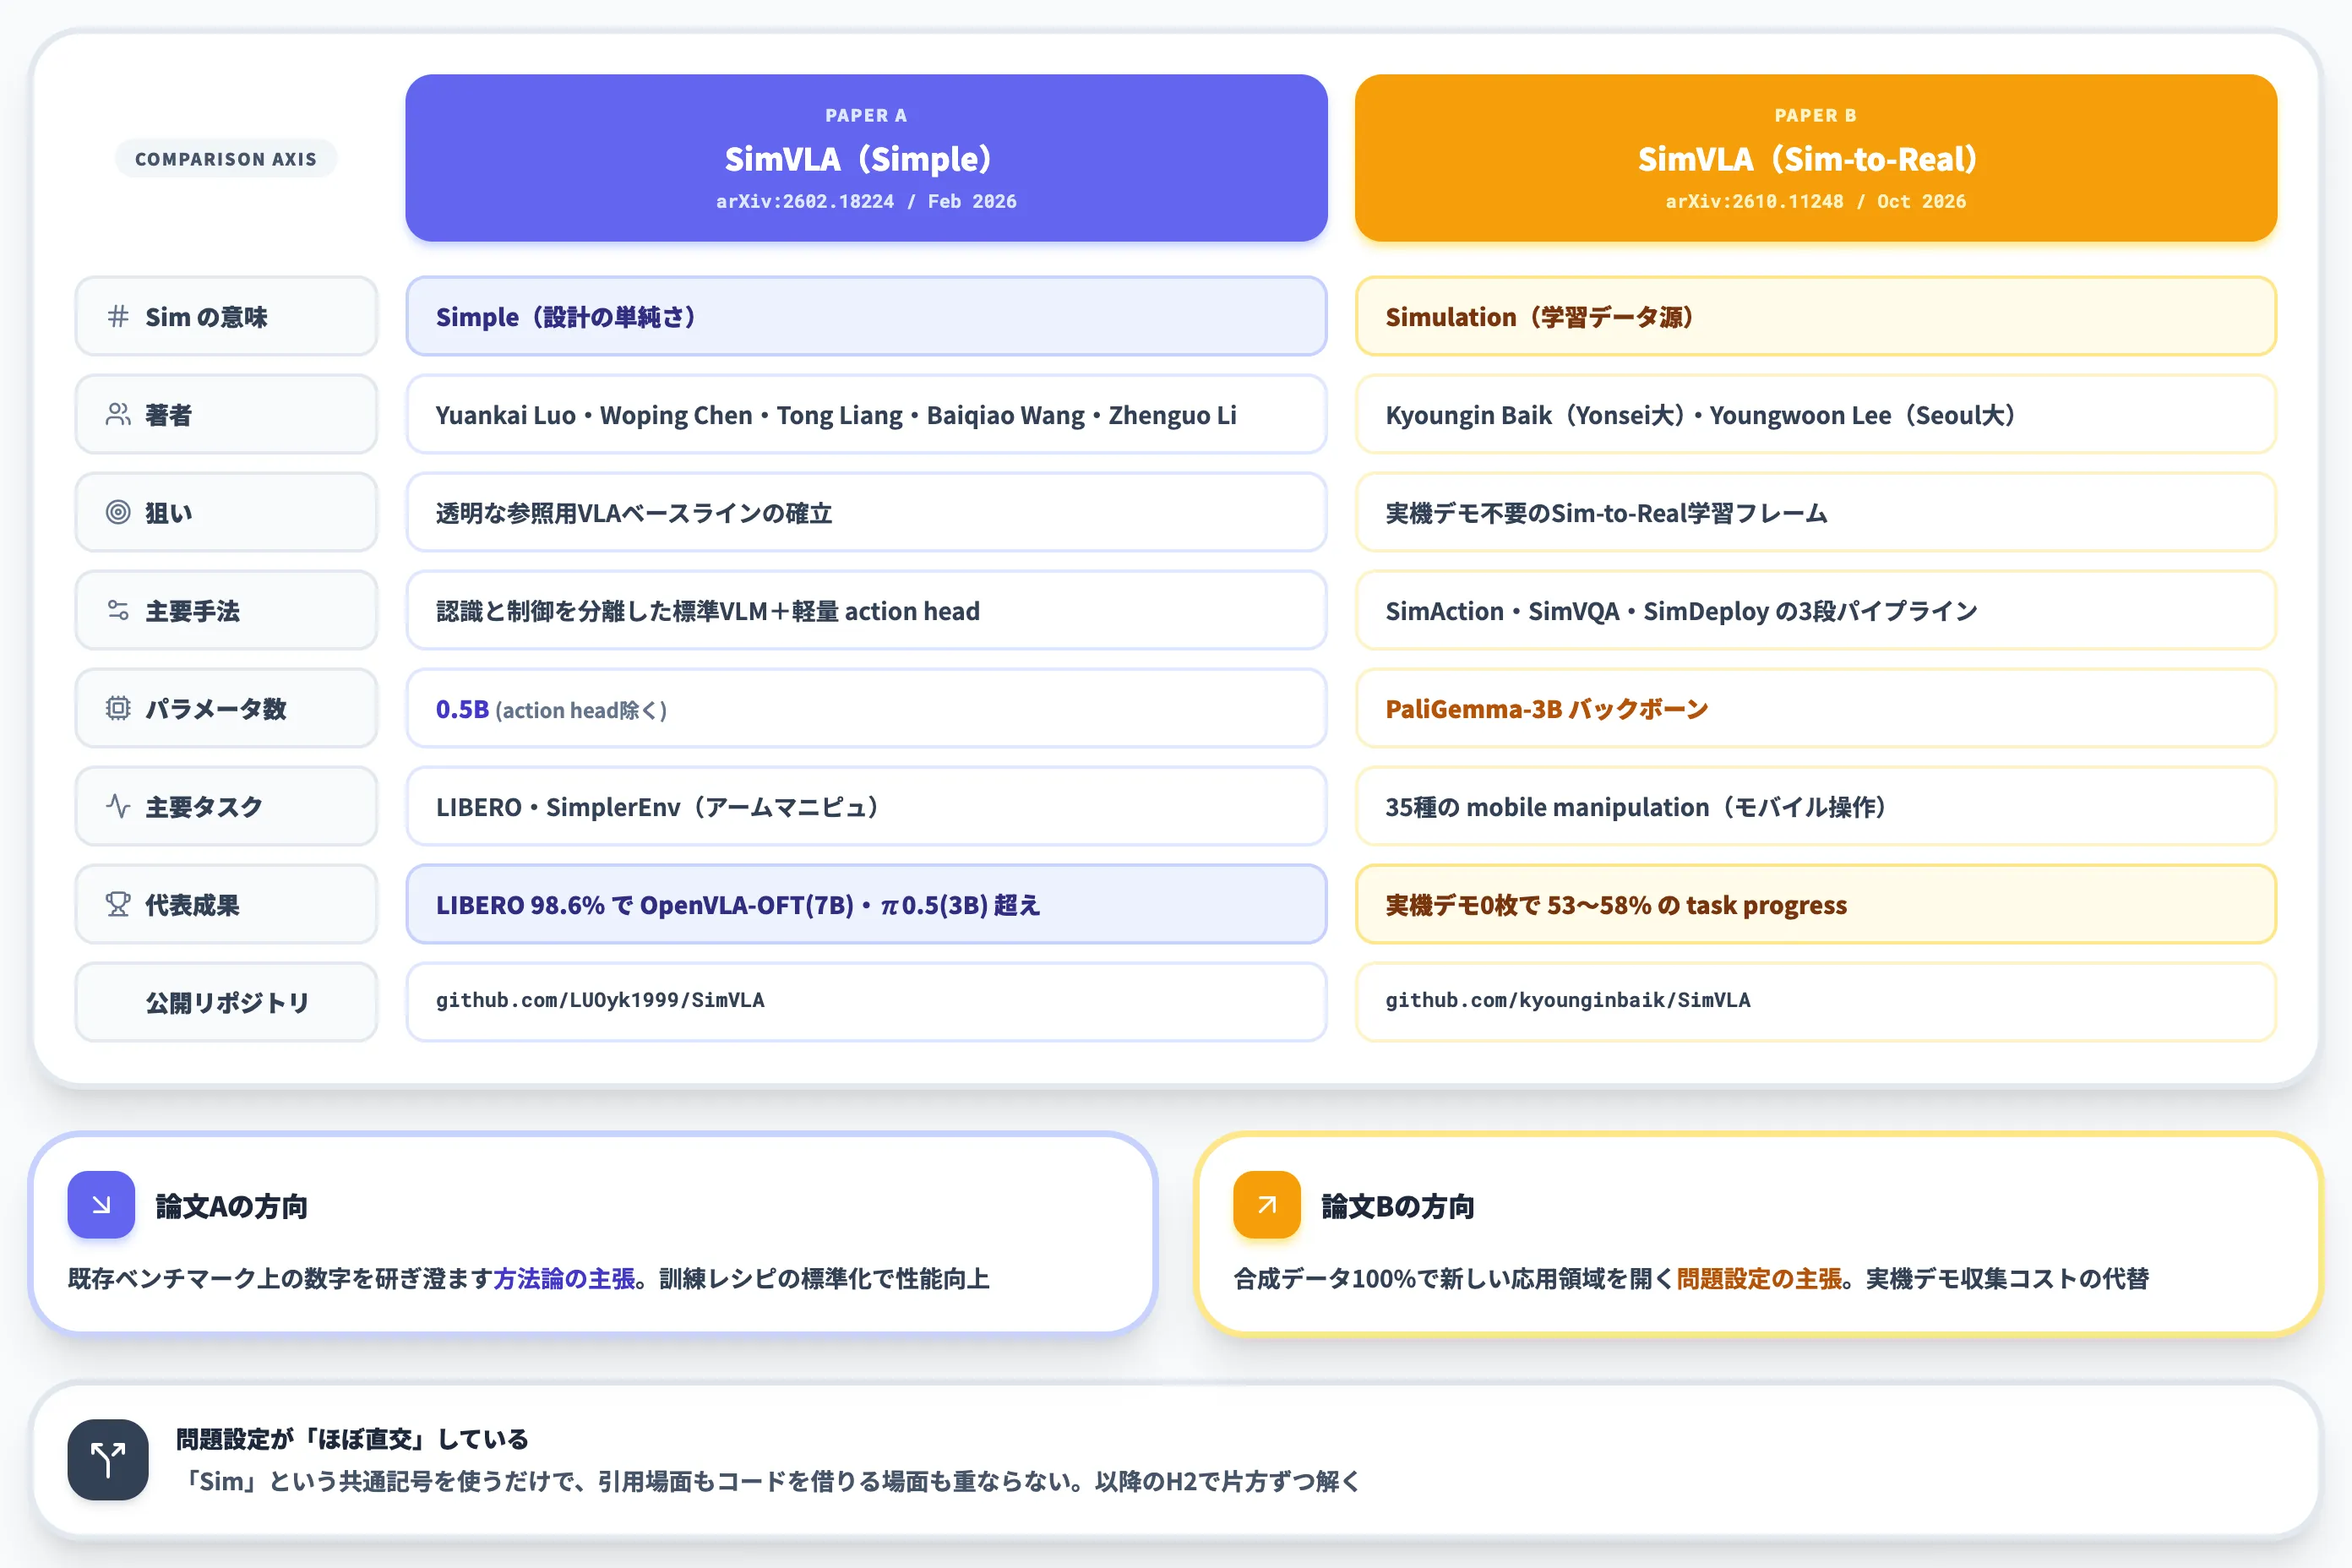Click the activity pulse icon beside 主要タスク
2352x1568 pixels.
pyautogui.click(x=118, y=806)
